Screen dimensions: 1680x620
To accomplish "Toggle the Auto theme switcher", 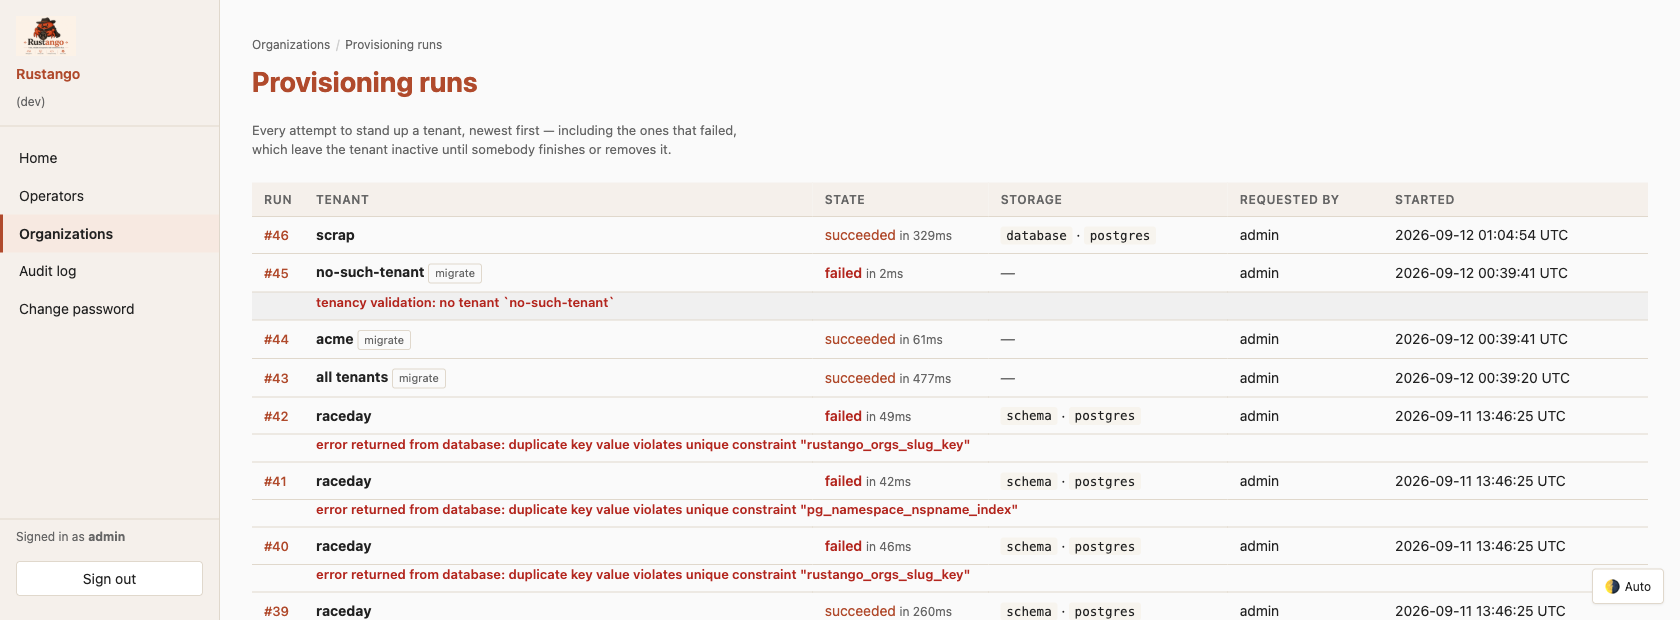I will pyautogui.click(x=1628, y=586).
